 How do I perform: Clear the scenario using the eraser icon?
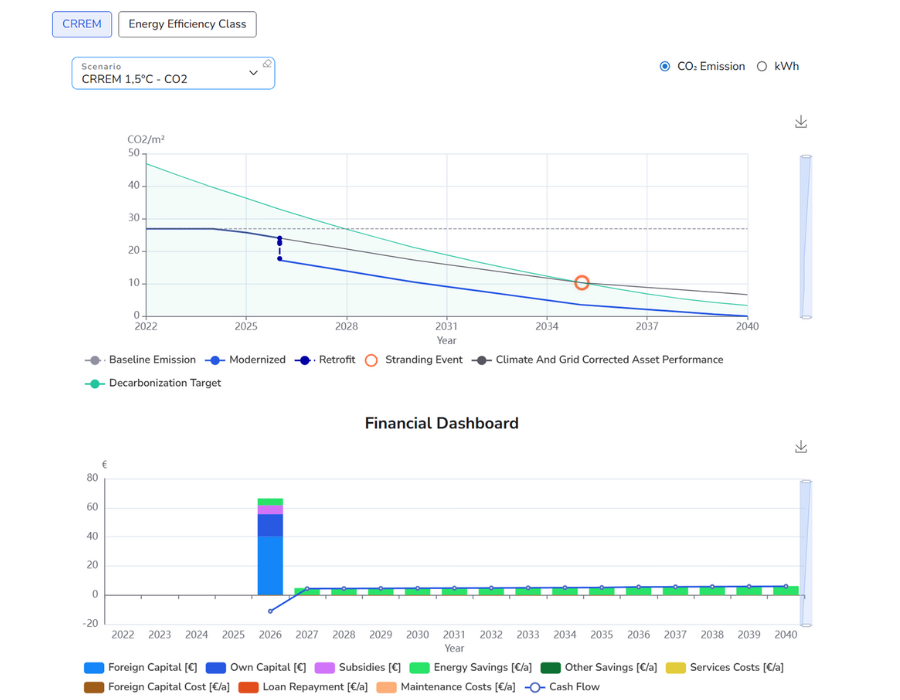[266, 62]
